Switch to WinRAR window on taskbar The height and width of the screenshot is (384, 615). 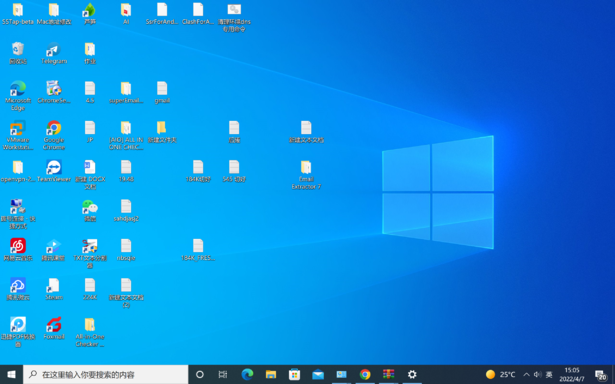(x=388, y=375)
